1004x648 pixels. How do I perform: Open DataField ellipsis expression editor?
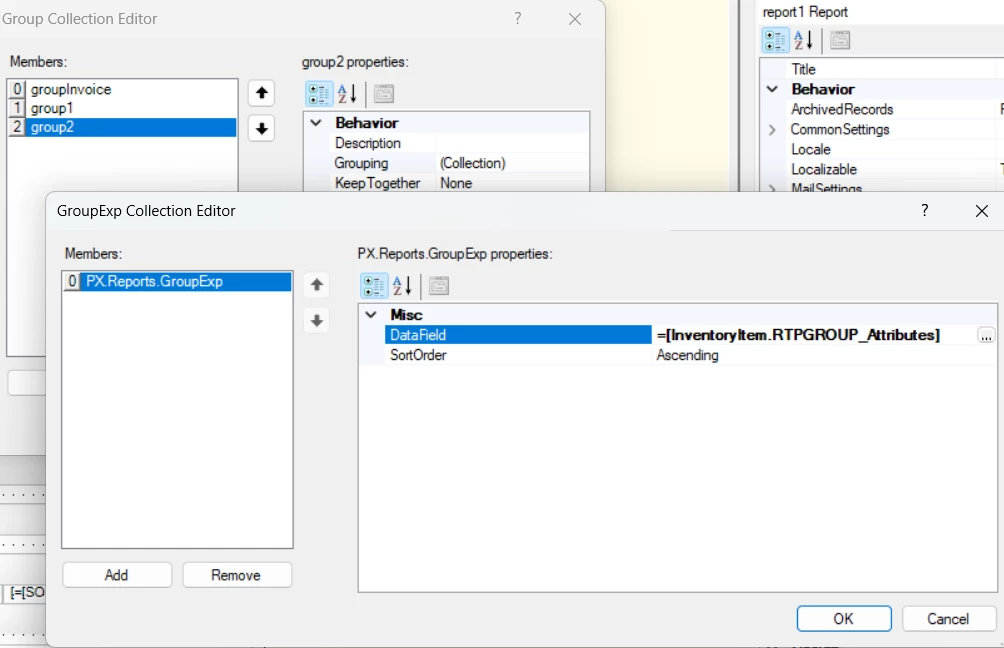point(986,335)
